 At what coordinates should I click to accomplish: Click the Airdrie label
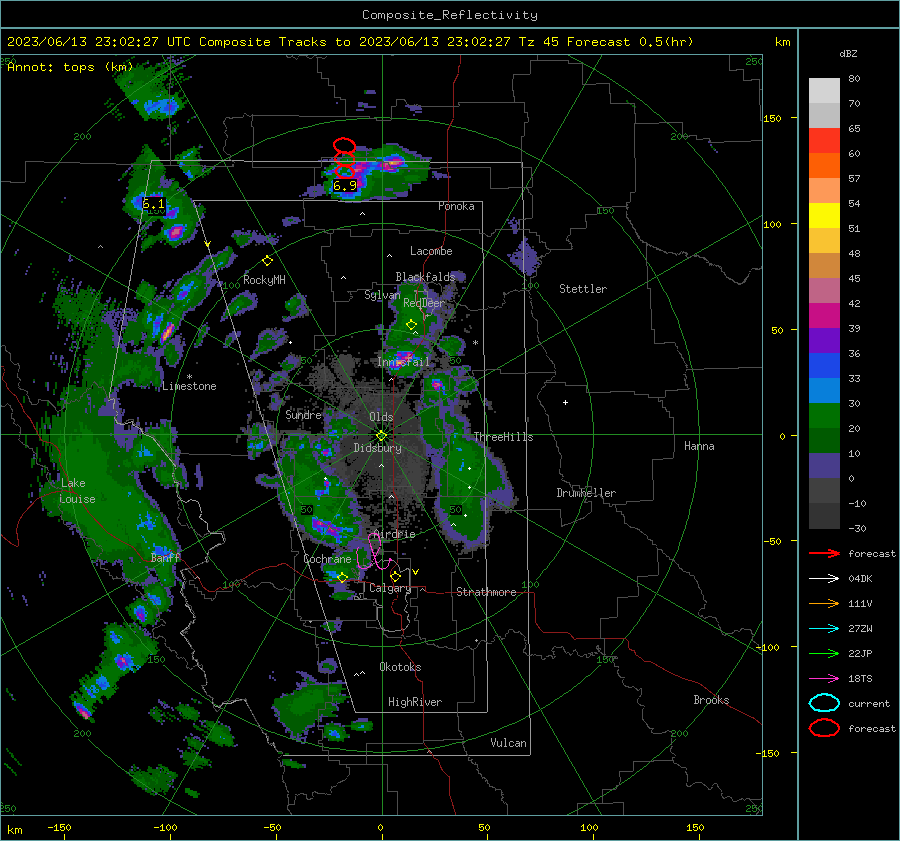(x=395, y=534)
